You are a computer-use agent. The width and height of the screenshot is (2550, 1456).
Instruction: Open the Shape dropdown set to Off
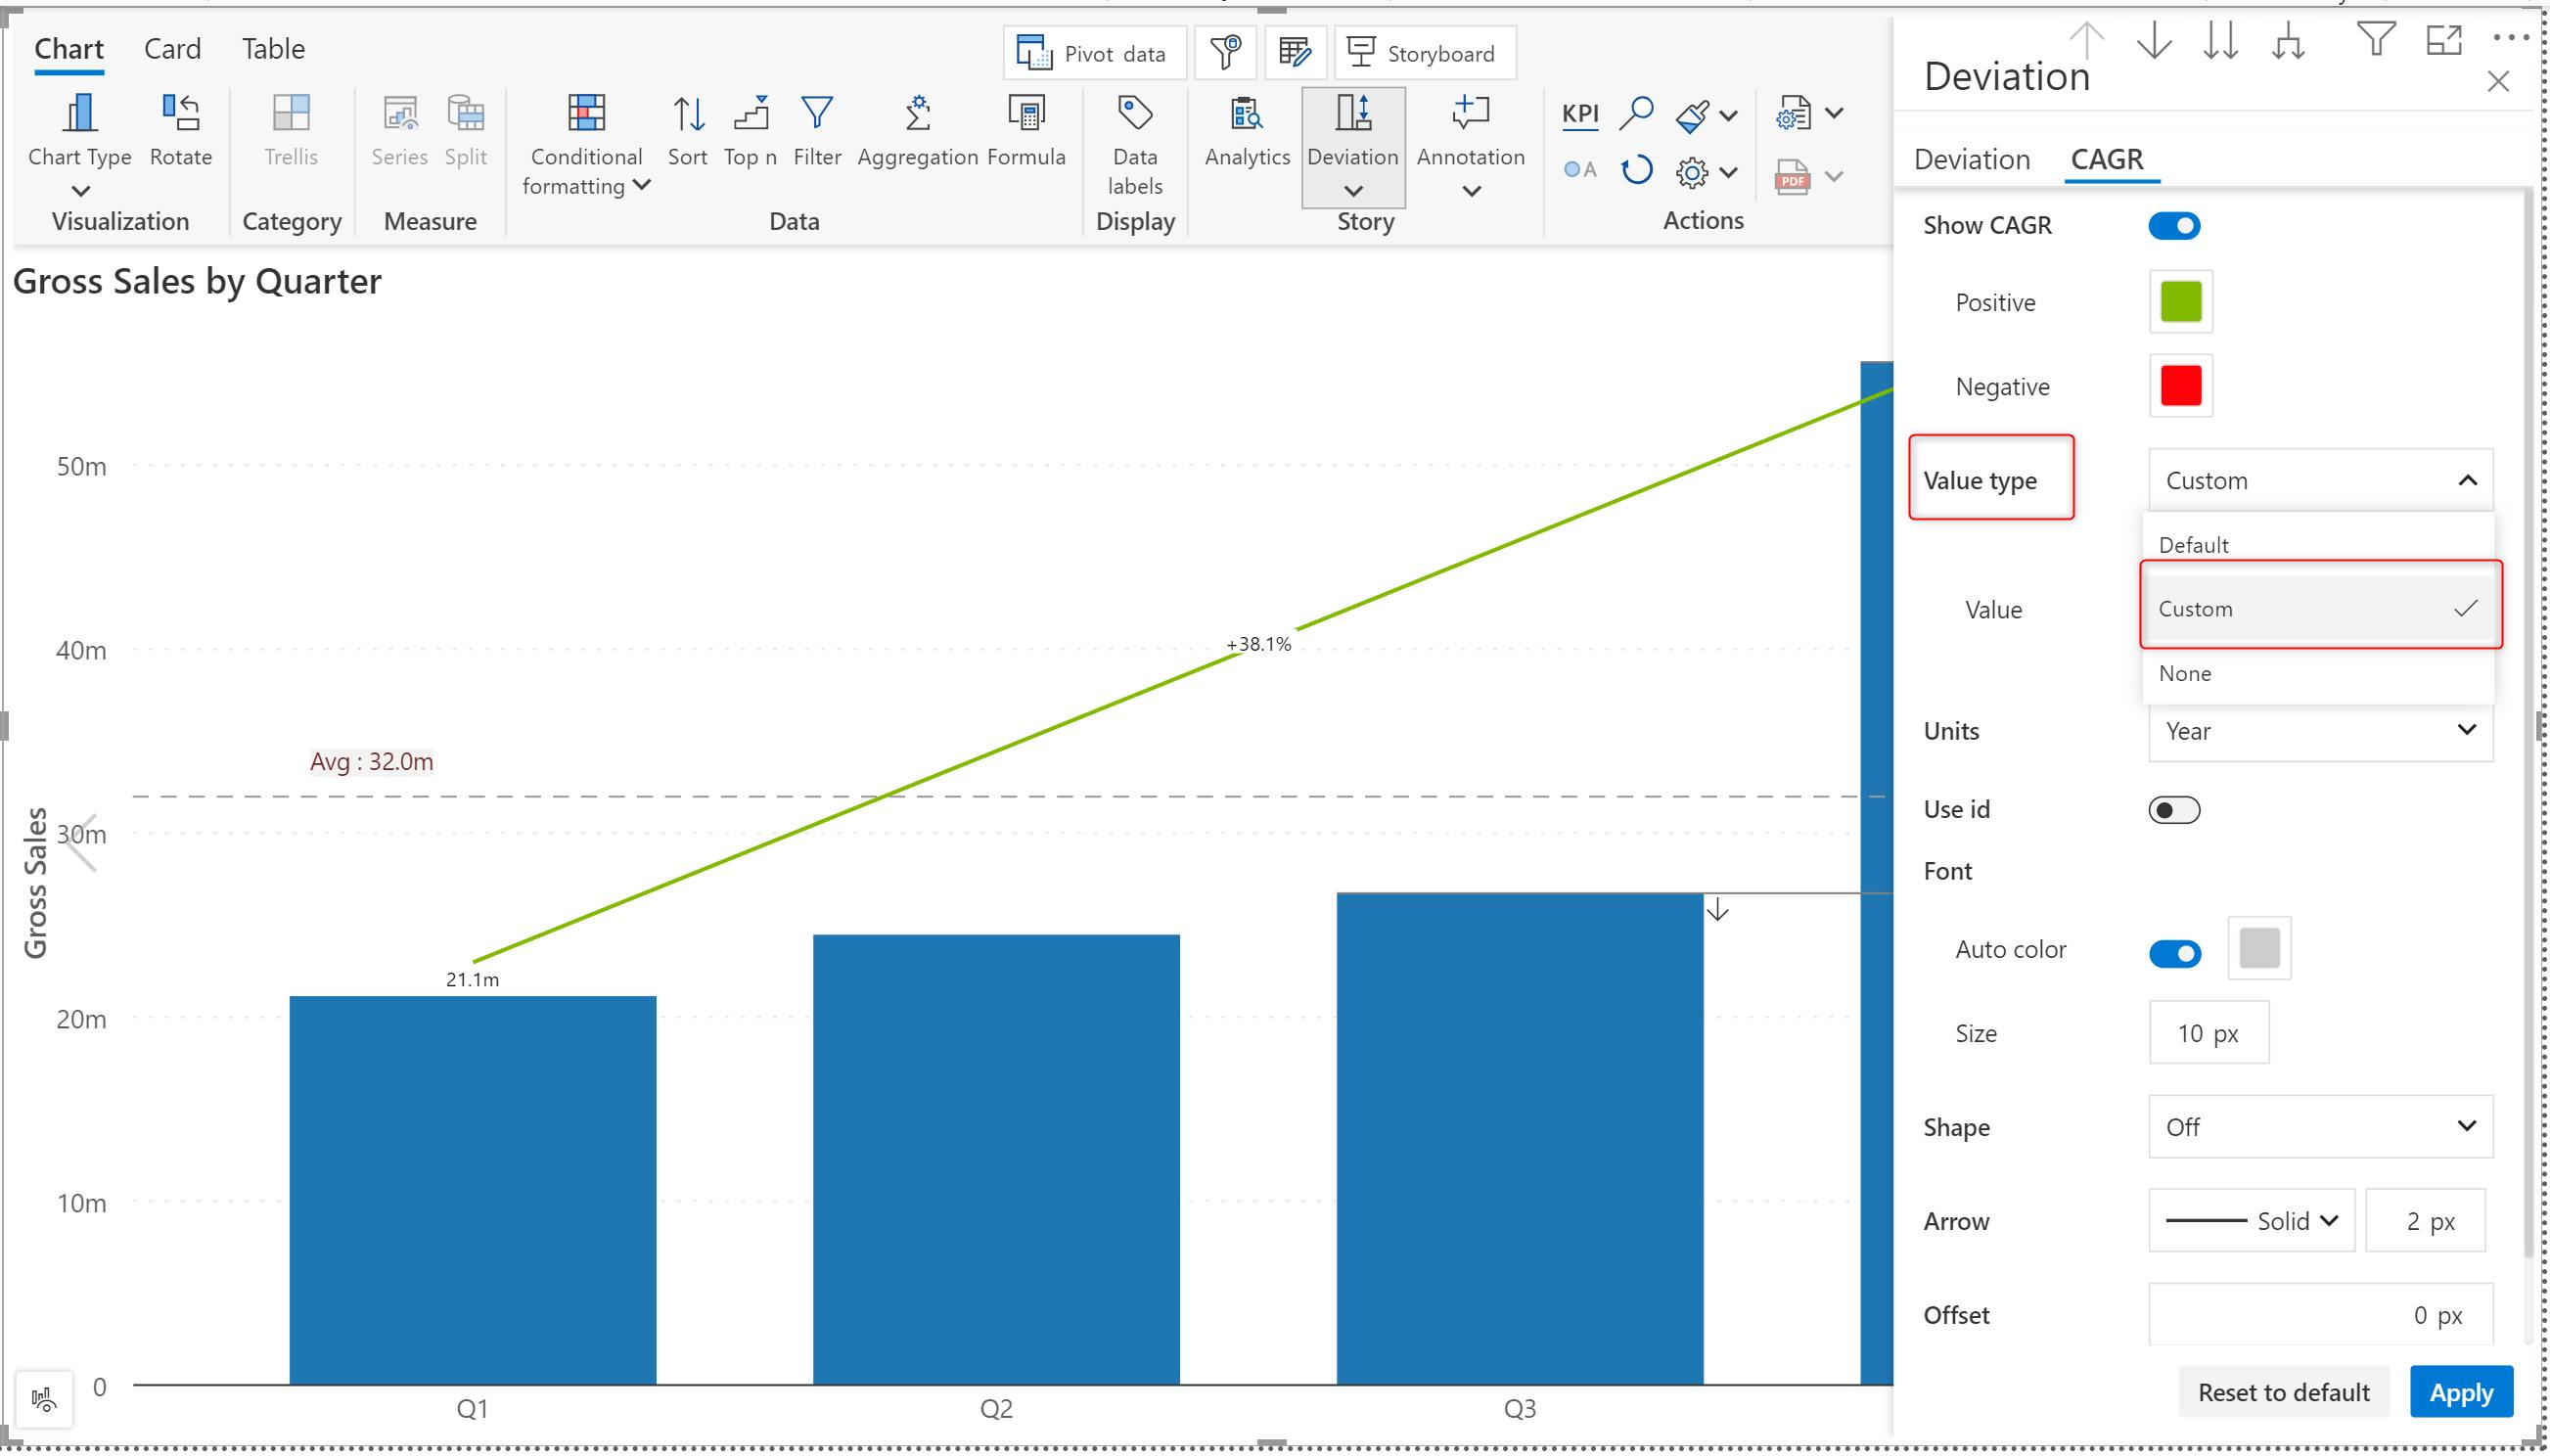tap(2319, 1127)
